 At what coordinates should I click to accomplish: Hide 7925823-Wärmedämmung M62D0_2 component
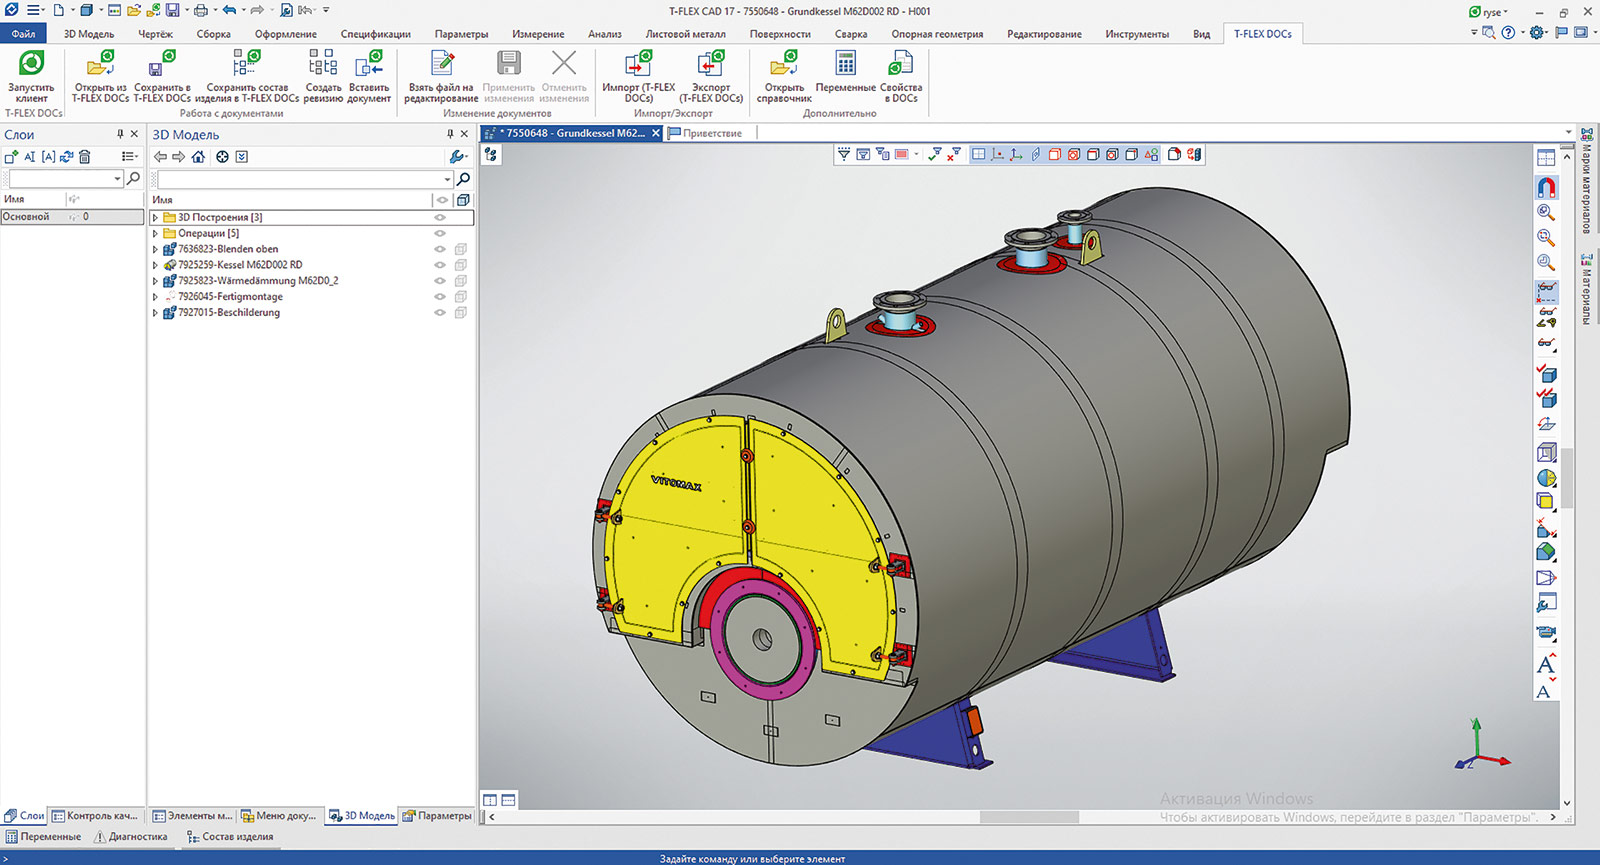tap(439, 281)
